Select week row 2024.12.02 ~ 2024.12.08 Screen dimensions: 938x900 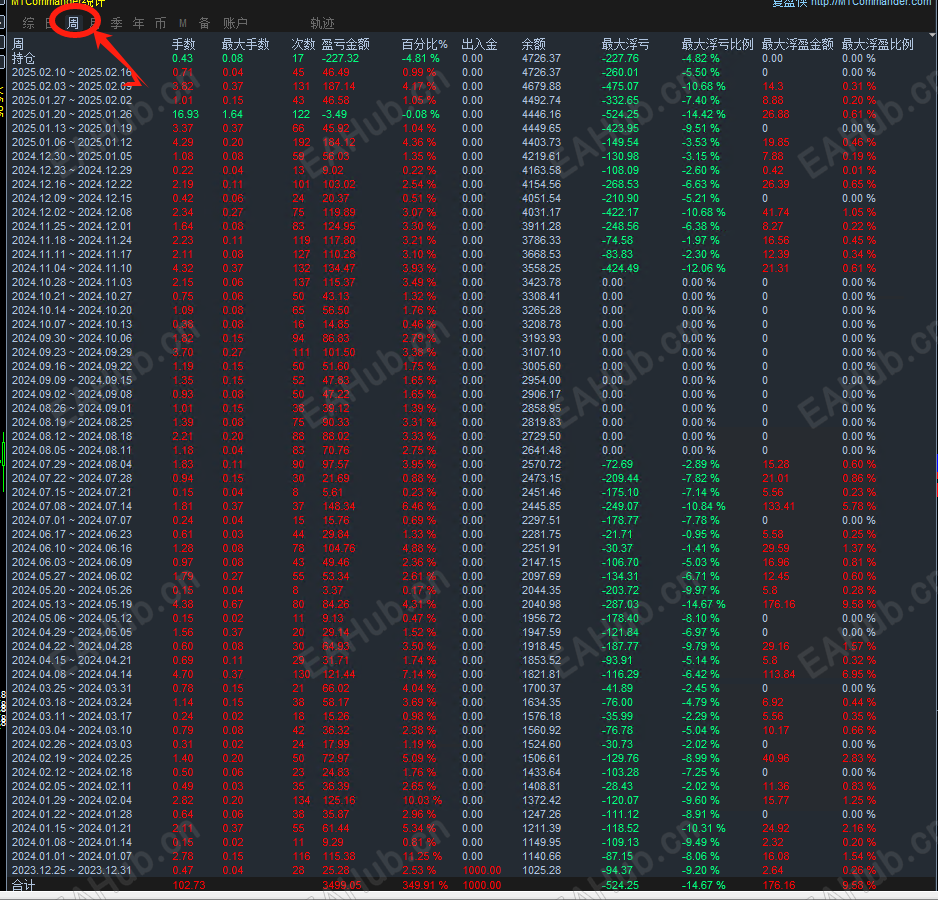[x=72, y=212]
